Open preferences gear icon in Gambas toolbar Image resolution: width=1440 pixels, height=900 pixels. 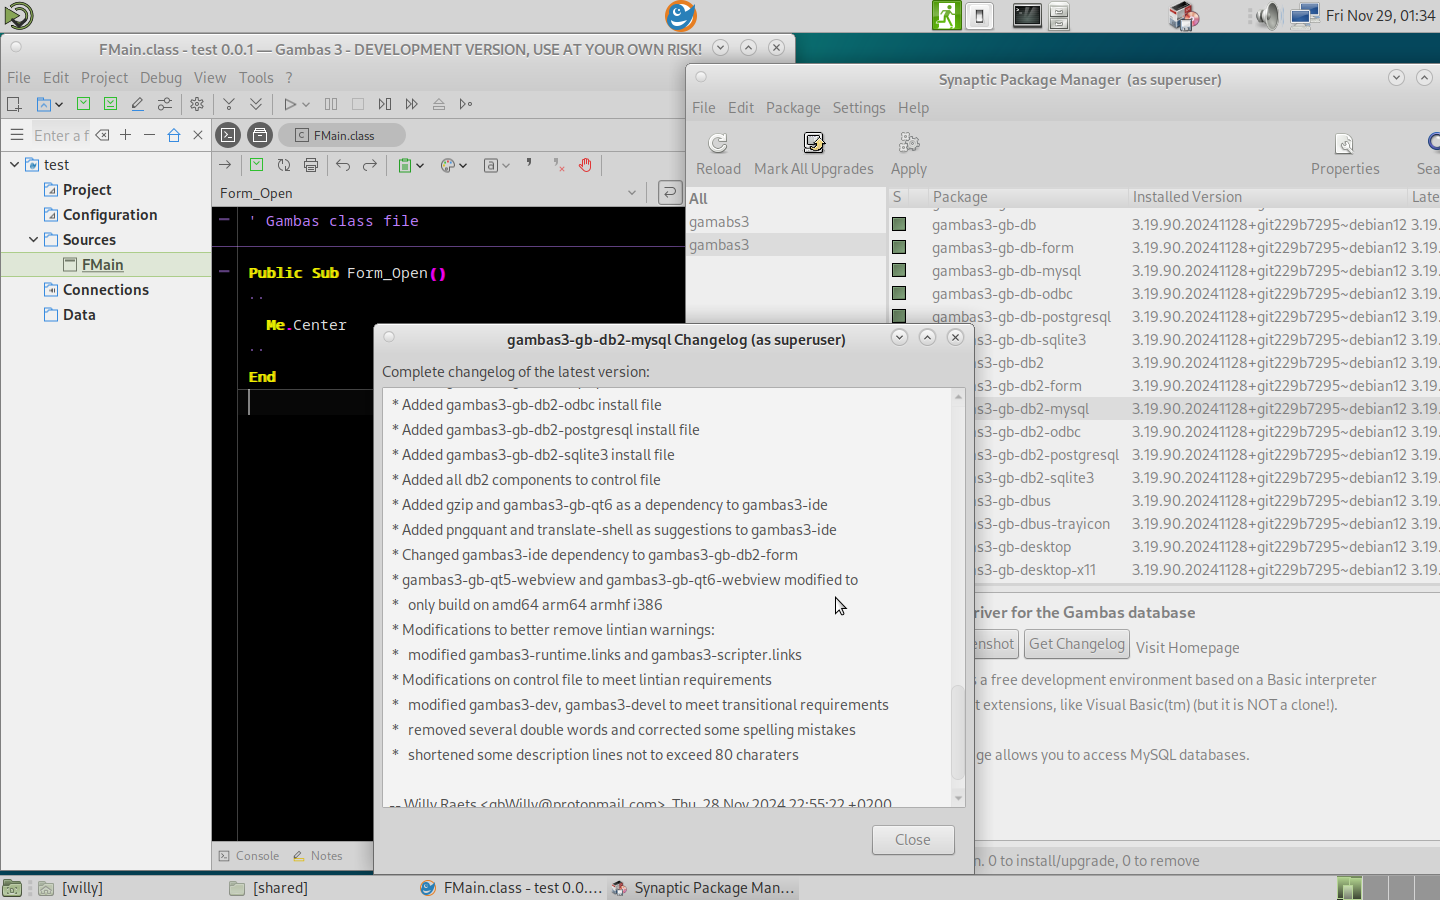(x=197, y=104)
